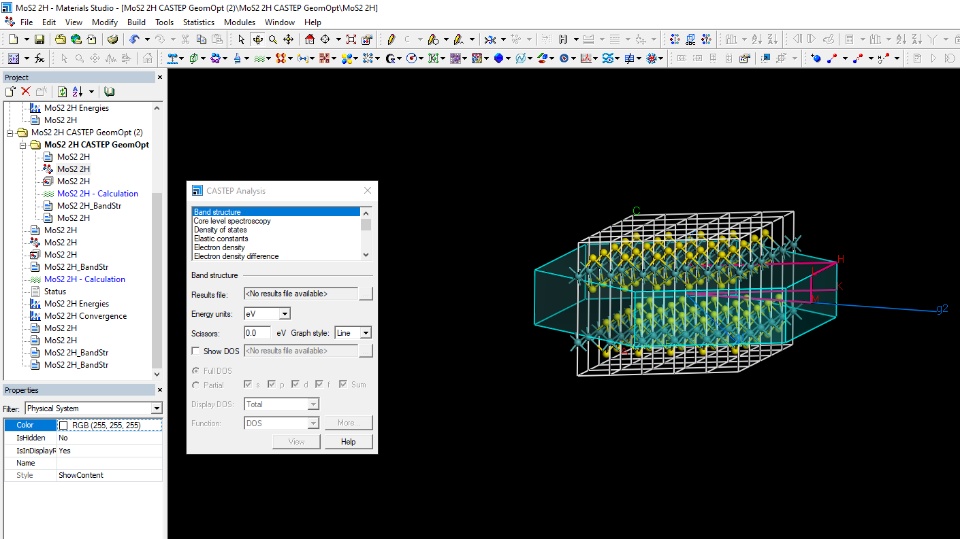Open the Properties Filter dropdown

pos(157,408)
